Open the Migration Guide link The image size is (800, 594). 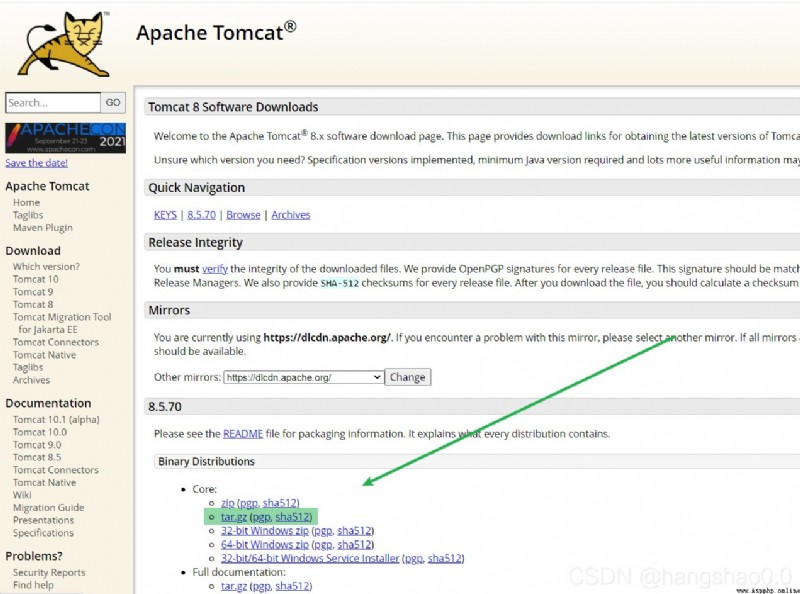coord(48,507)
